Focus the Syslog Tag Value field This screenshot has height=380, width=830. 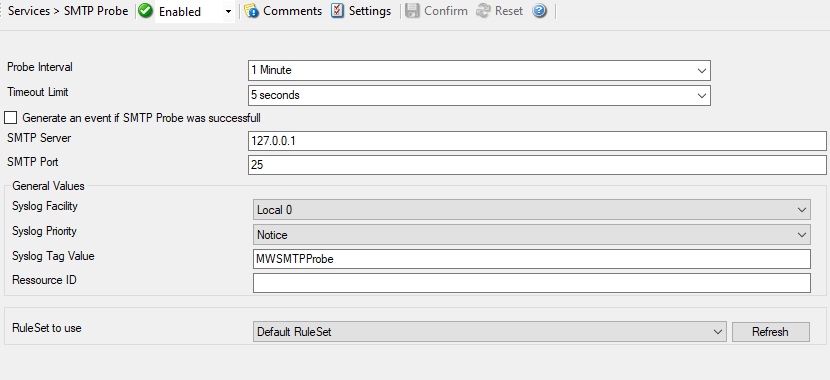coord(531,259)
